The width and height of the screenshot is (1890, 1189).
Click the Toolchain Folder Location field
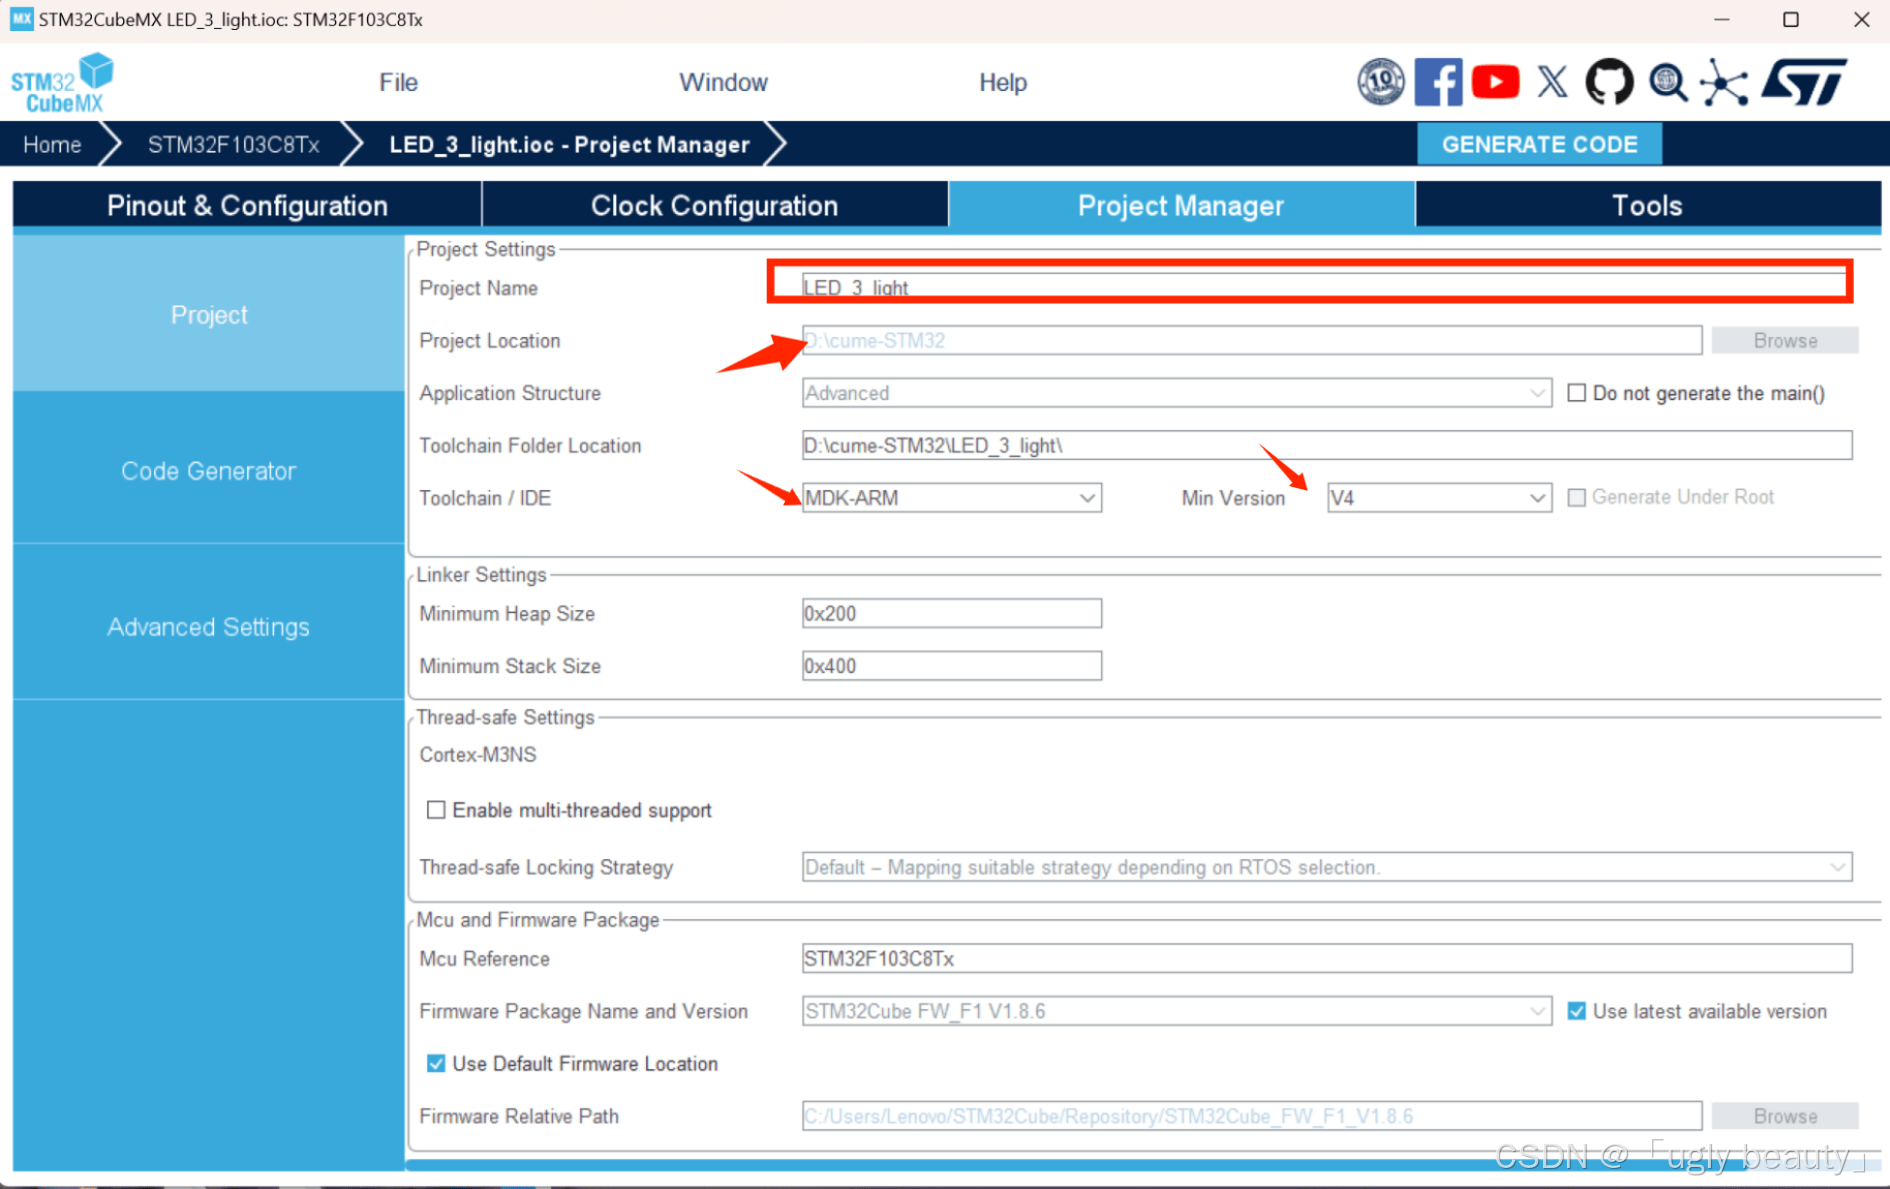[1326, 445]
